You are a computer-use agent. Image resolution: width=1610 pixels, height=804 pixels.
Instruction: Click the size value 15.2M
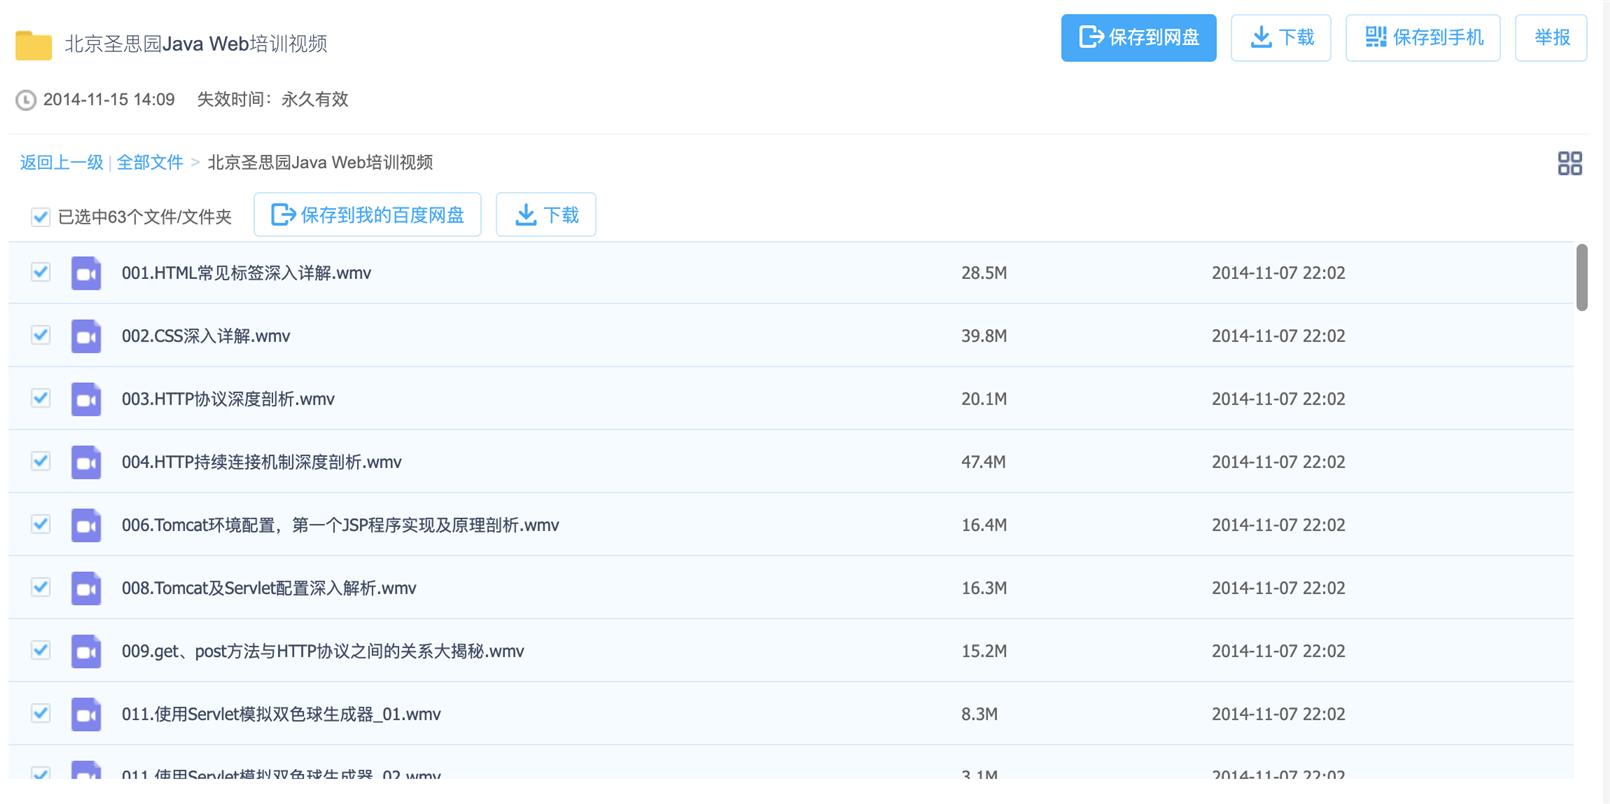pos(984,651)
